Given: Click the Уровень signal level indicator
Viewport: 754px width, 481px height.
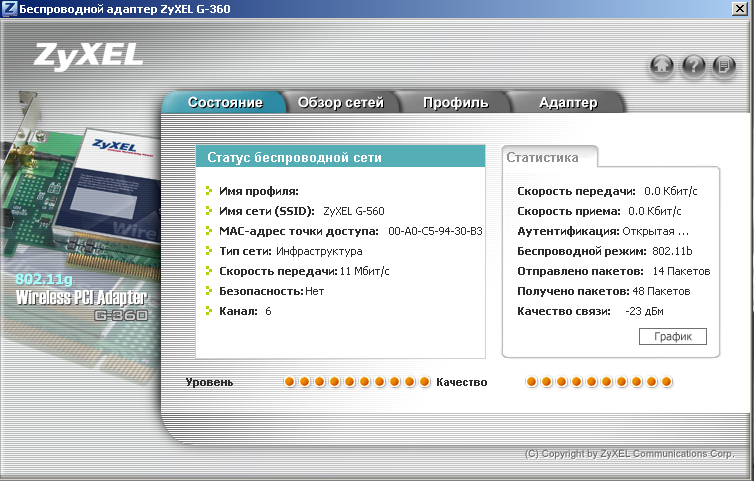Looking at the screenshot, I should tap(357, 381).
